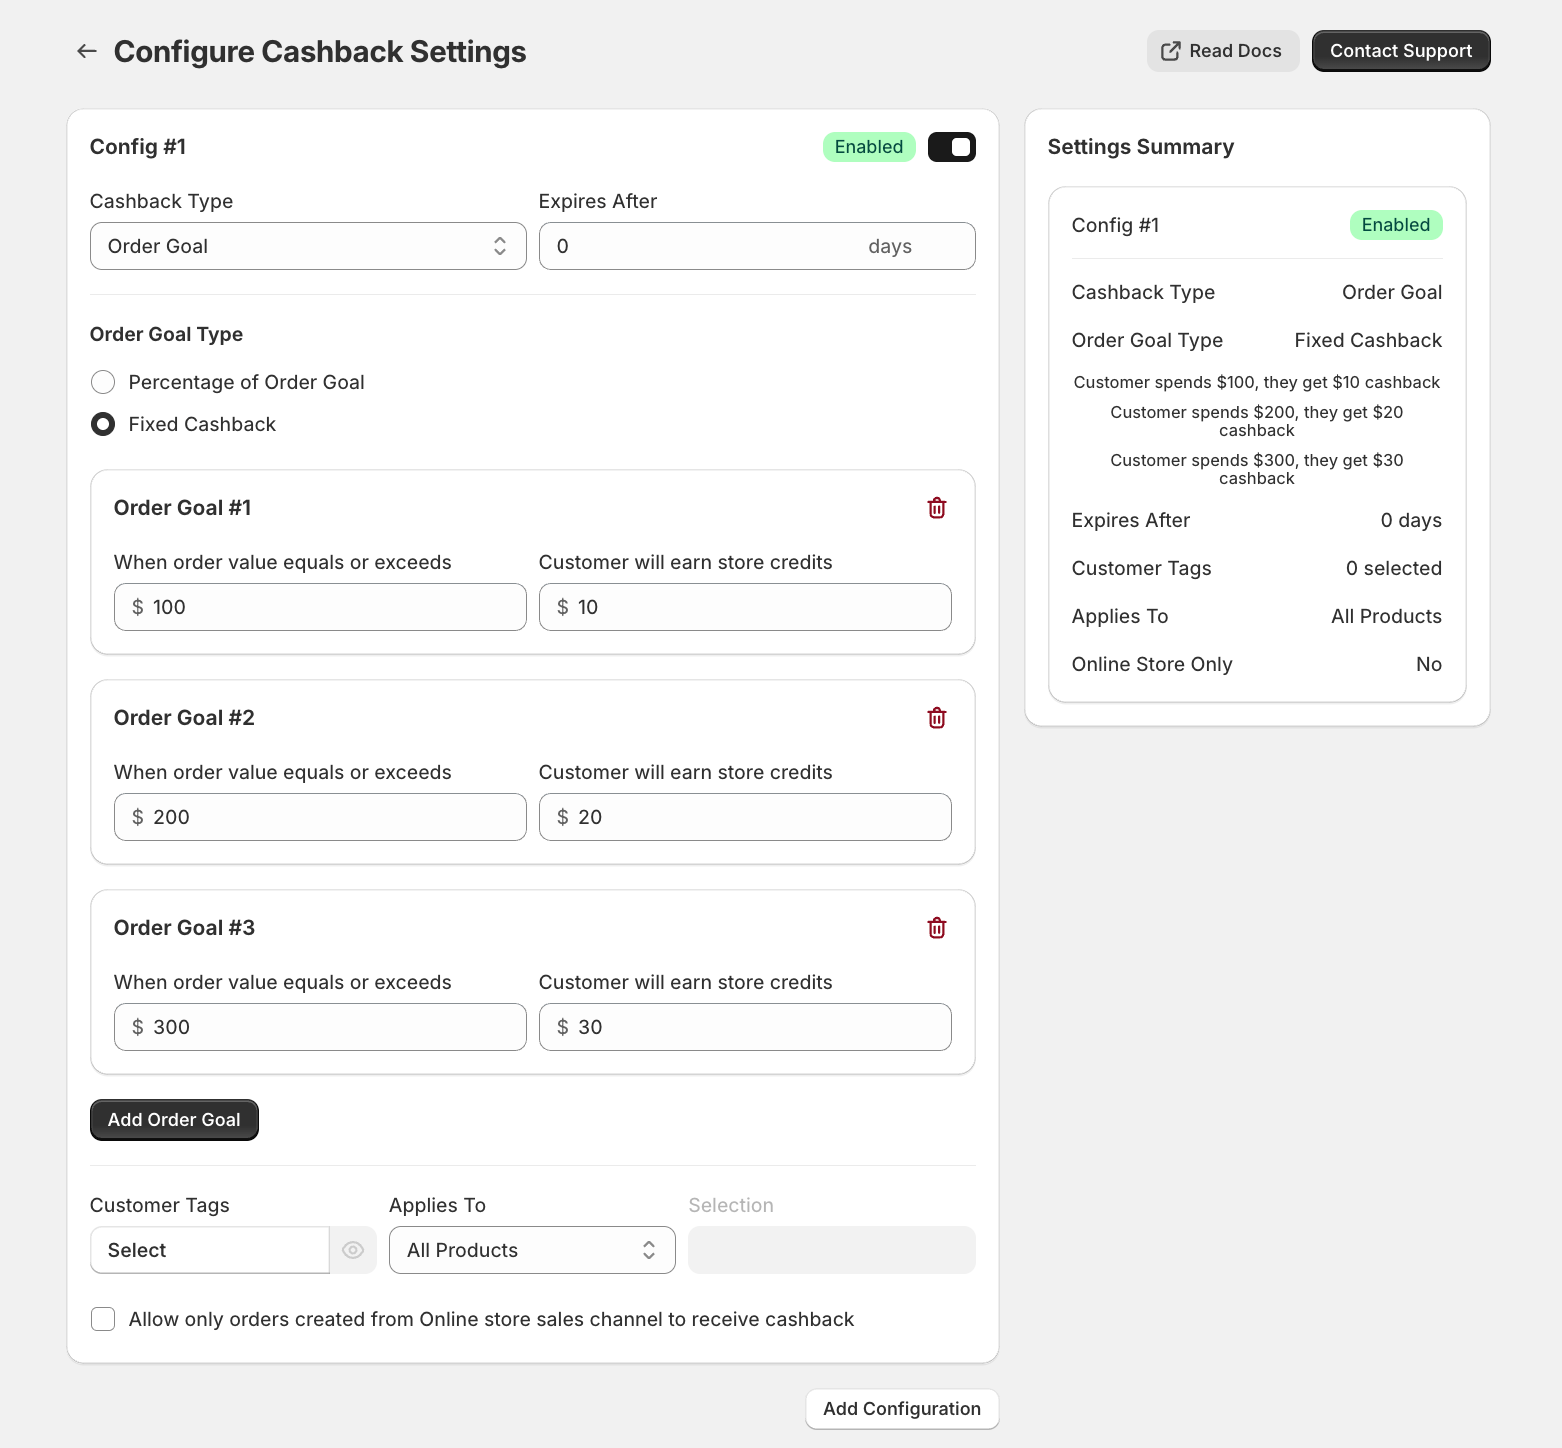This screenshot has width=1562, height=1448.
Task: Toggle the Config #1 enabled switch
Action: coord(951,147)
